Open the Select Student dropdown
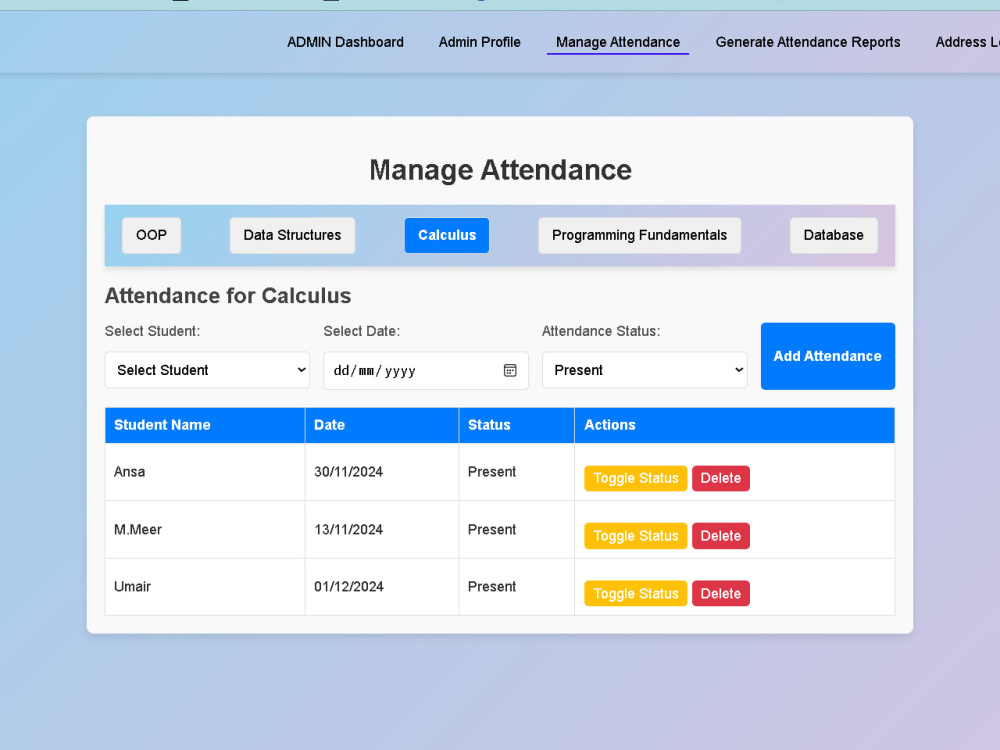This screenshot has width=1000, height=750. pos(207,370)
